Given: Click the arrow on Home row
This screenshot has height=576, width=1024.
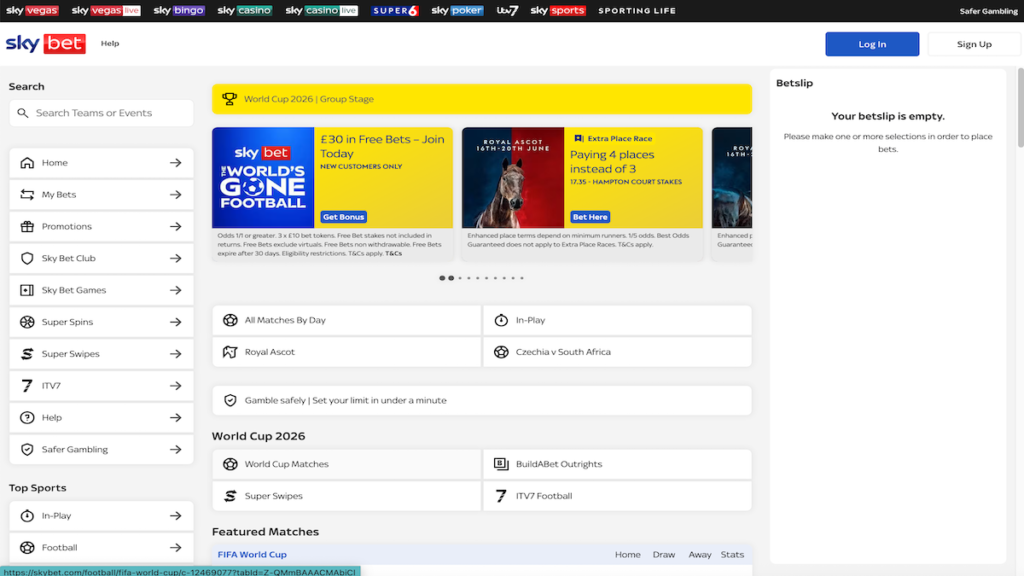Looking at the screenshot, I should (176, 163).
